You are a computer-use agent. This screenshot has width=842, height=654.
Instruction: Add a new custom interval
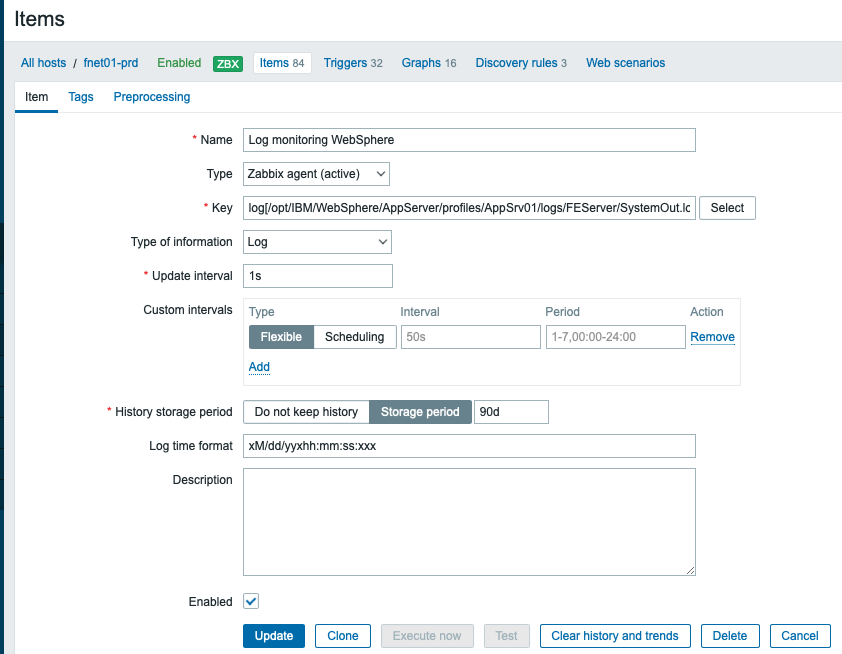(259, 367)
